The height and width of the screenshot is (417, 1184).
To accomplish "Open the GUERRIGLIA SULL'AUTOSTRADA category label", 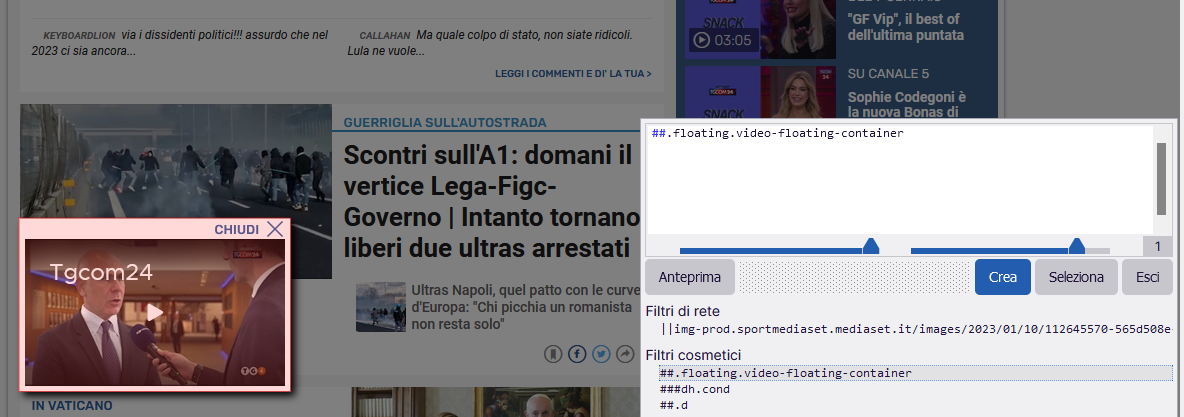I will point(445,123).
